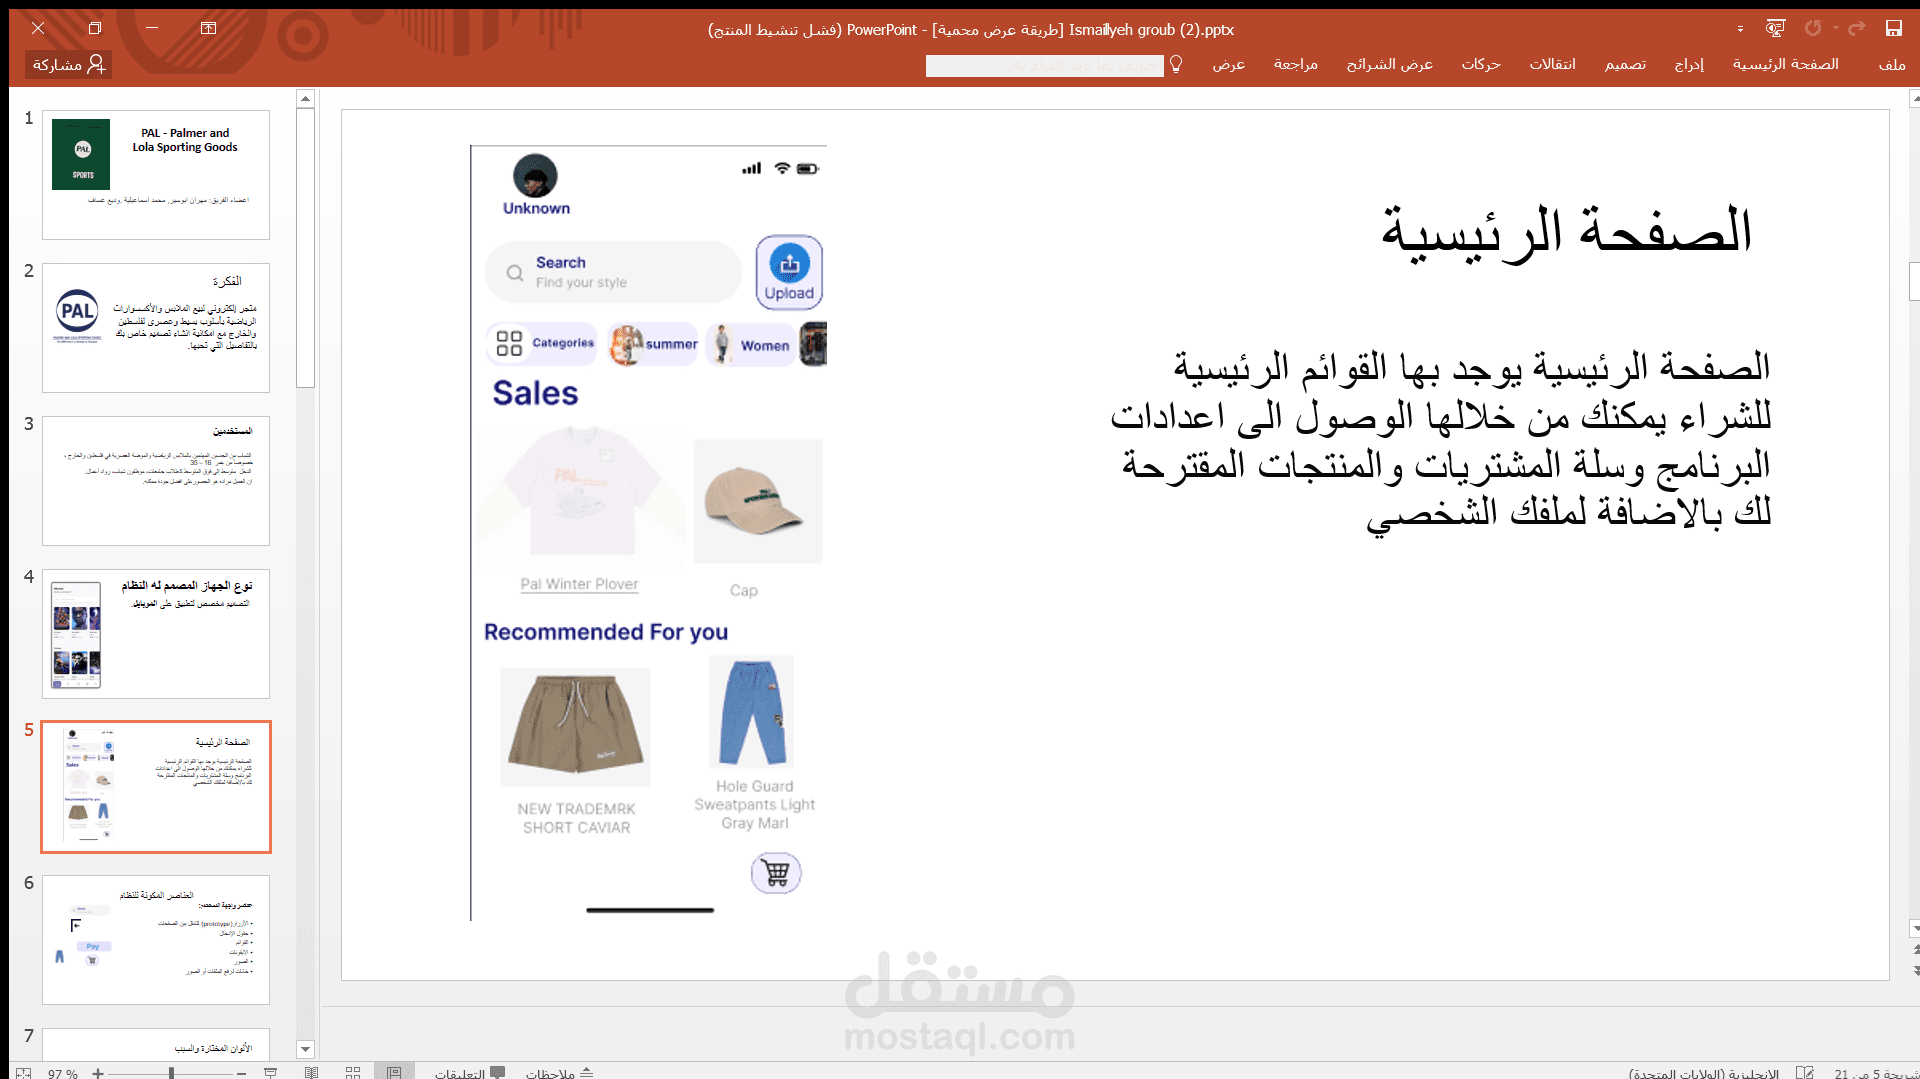The image size is (1920, 1079).
Task: Click the brown shorts product image
Action: click(575, 727)
